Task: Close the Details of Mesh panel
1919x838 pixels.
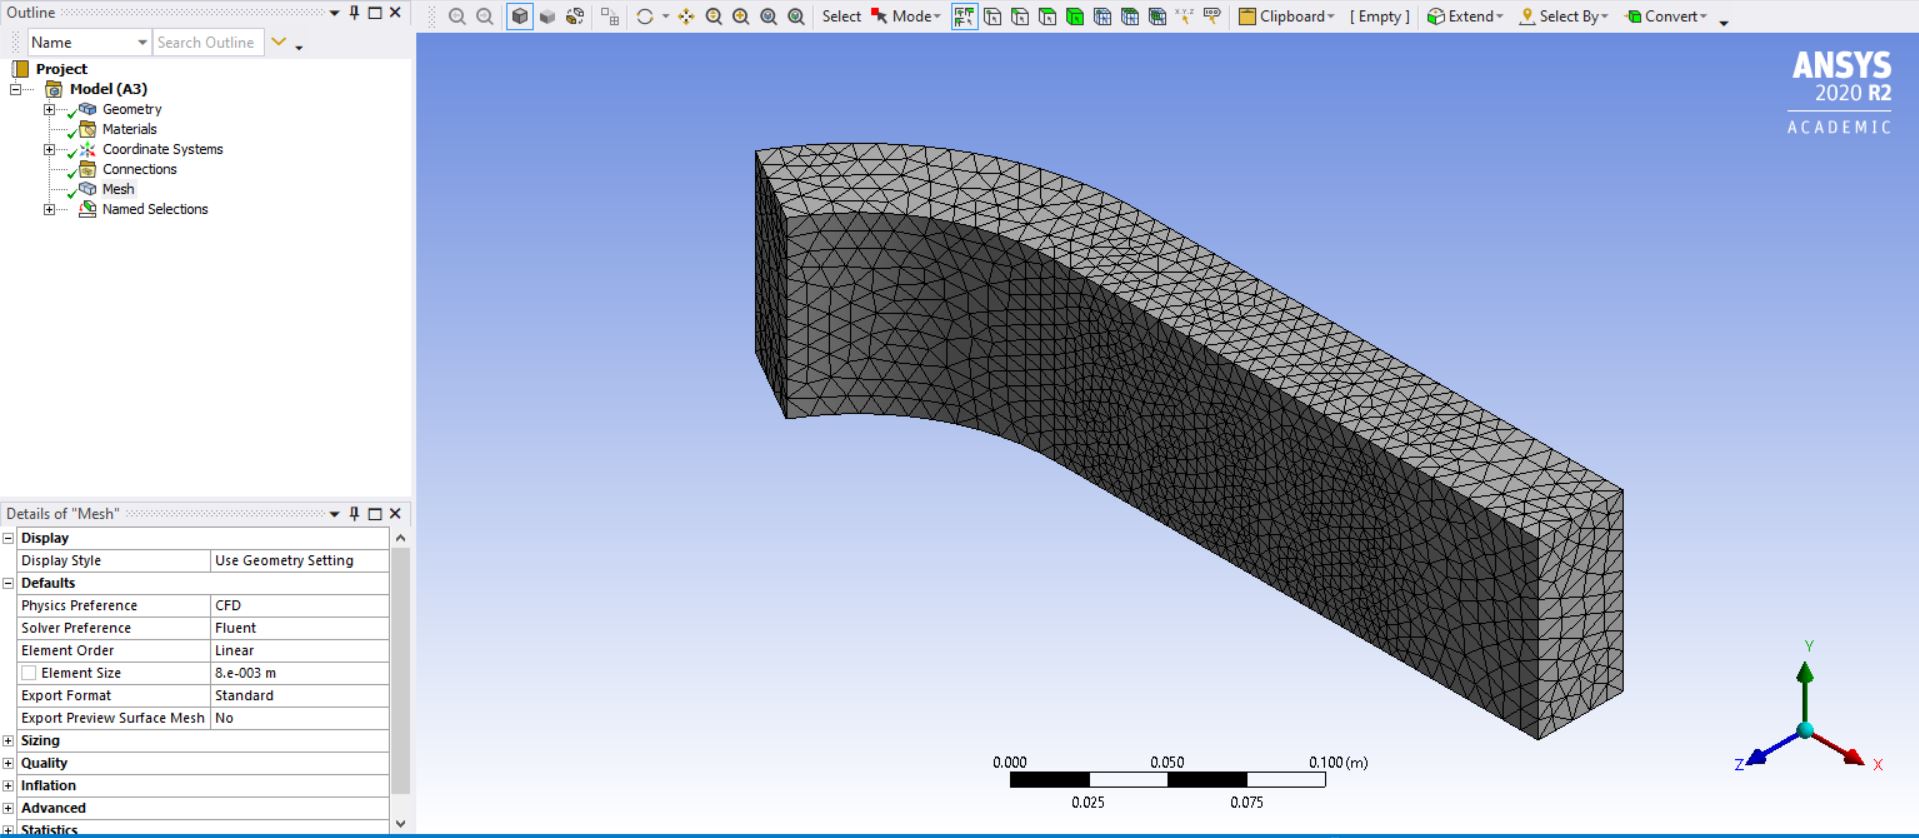Action: pos(395,514)
